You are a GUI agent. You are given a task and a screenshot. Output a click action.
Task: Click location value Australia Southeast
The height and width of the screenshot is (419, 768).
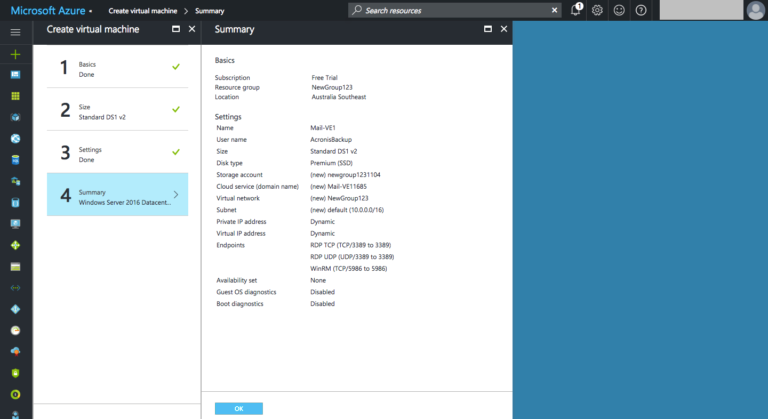coord(339,97)
